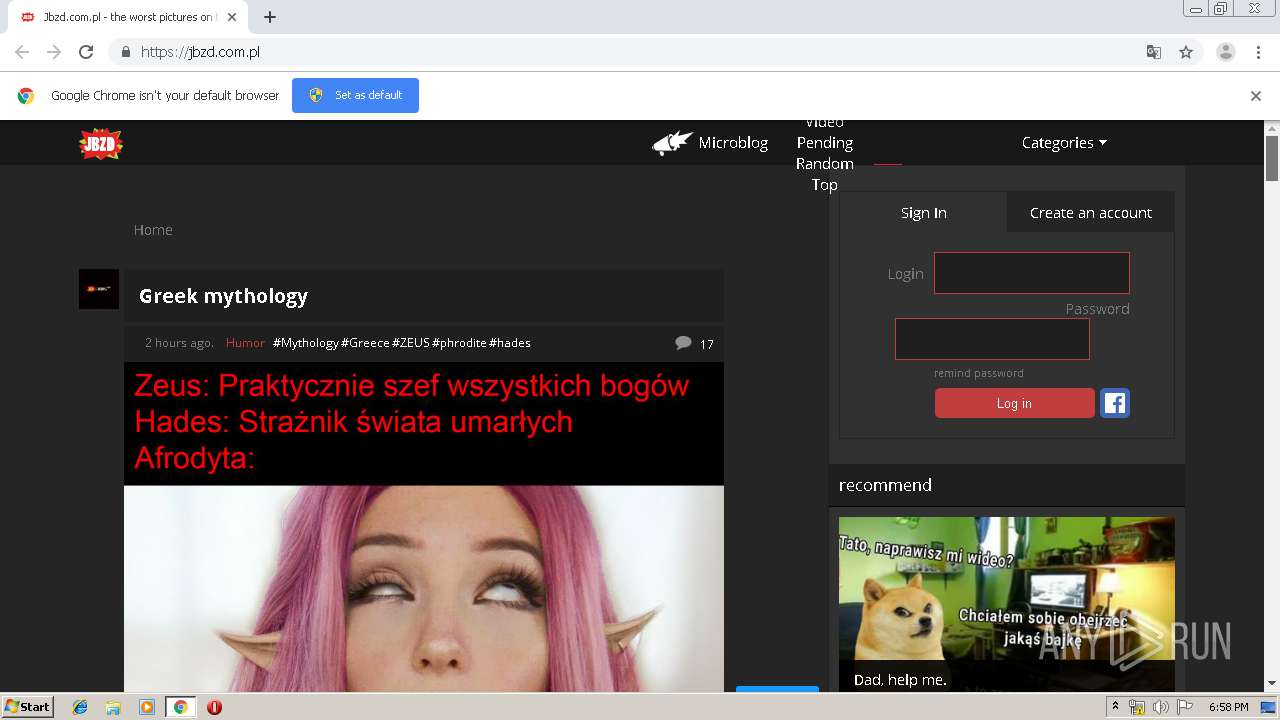Screen dimensions: 1280x720
Task: Open the #Mythology tag
Action: [306, 342]
